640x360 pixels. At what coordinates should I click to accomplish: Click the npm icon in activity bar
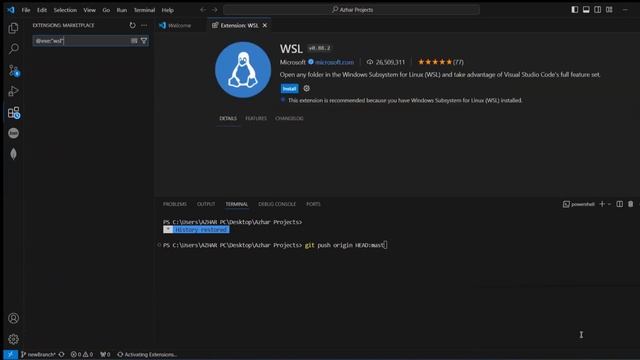[x=13, y=133]
